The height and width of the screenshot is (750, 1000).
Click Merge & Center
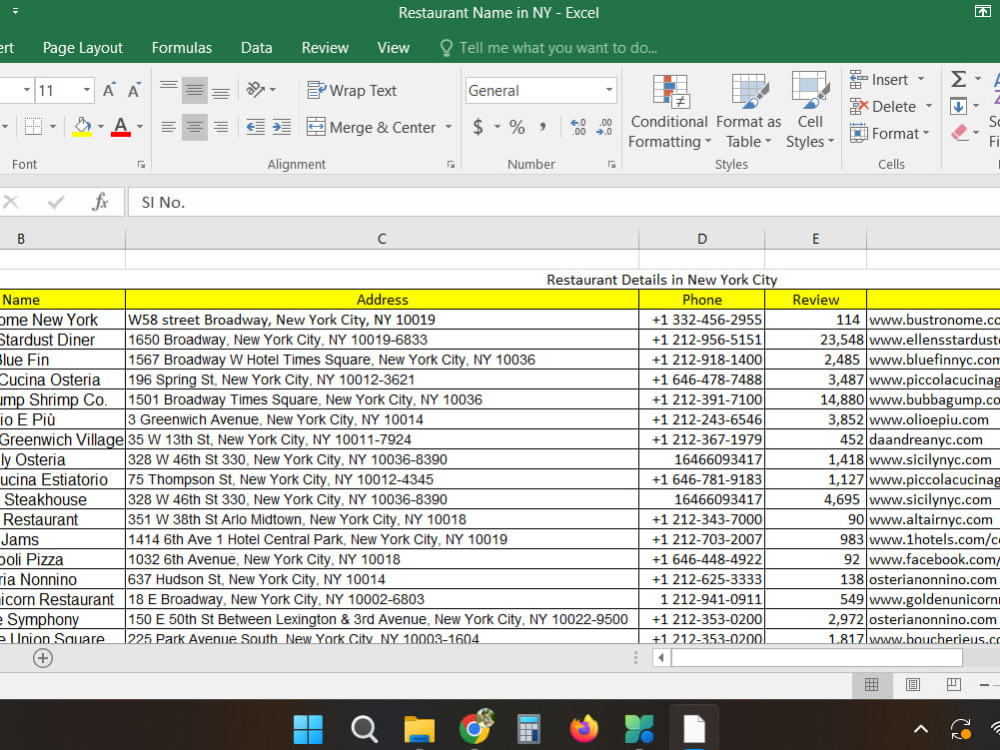point(371,127)
